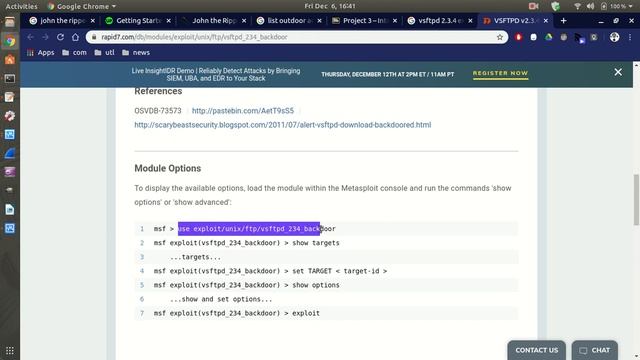Open Apps shortcut in bookmarks bar
Viewport: 640px width, 360px height.
tap(40, 53)
